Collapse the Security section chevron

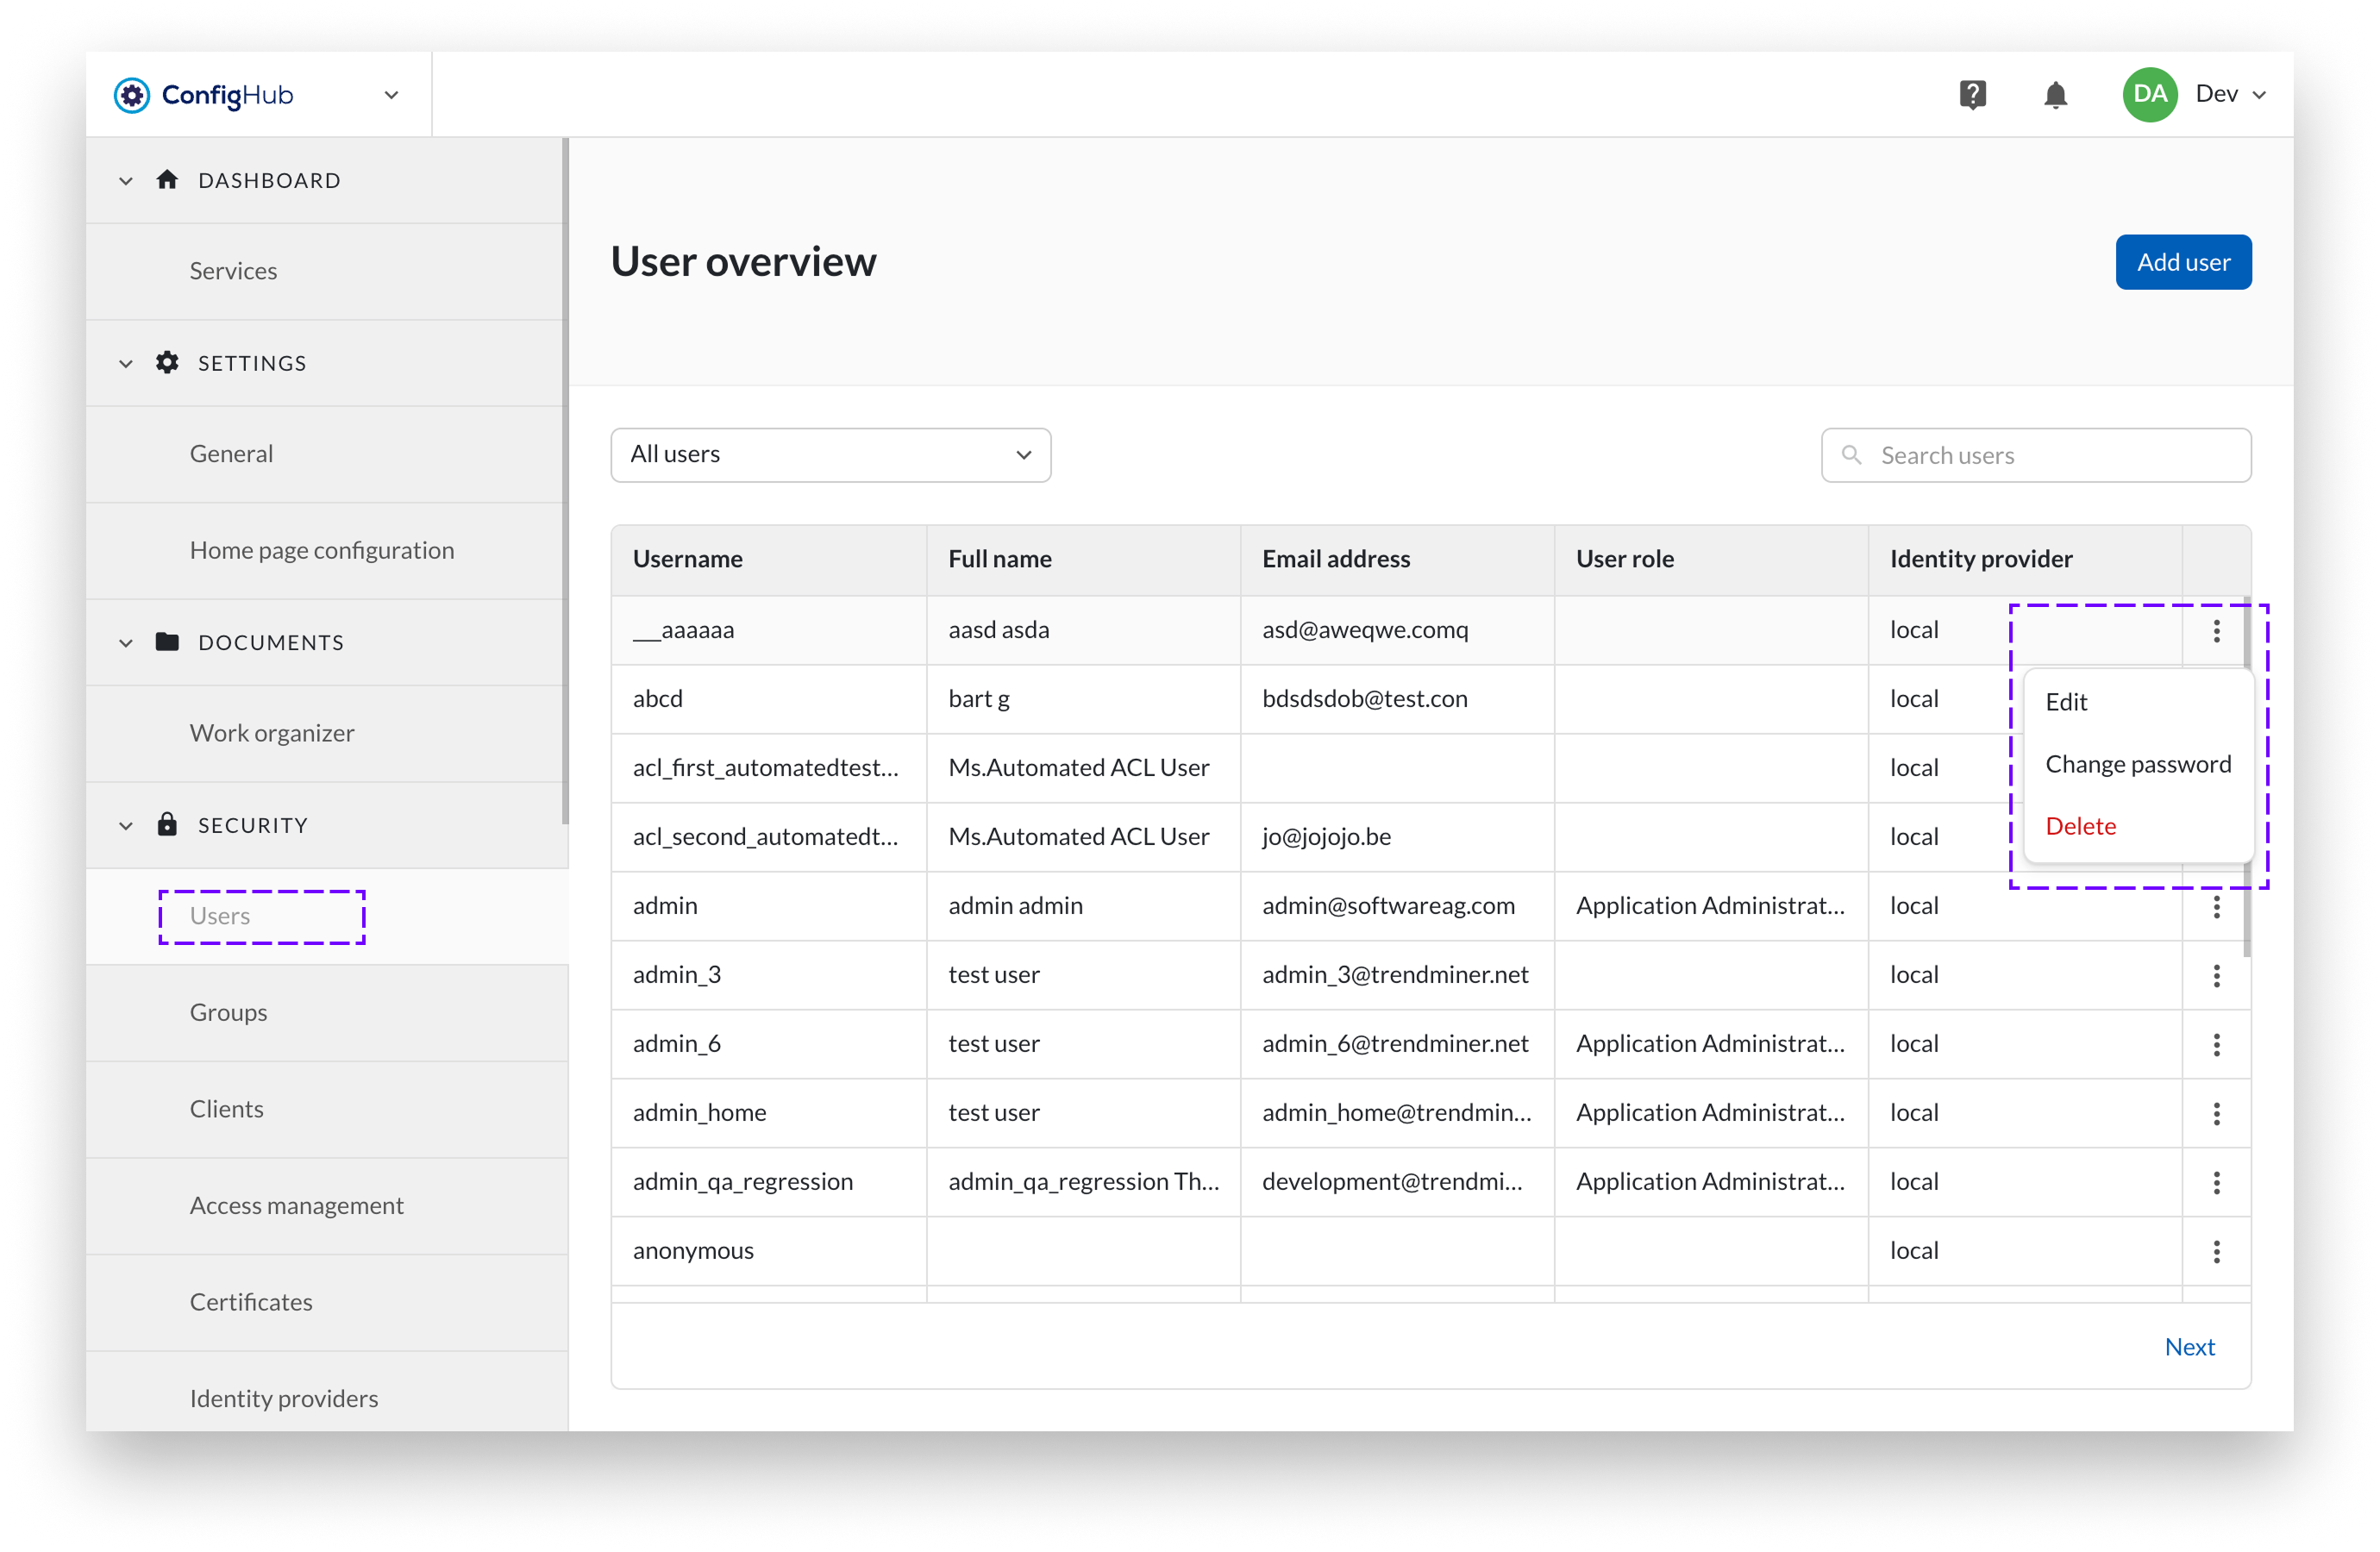pyautogui.click(x=126, y=826)
